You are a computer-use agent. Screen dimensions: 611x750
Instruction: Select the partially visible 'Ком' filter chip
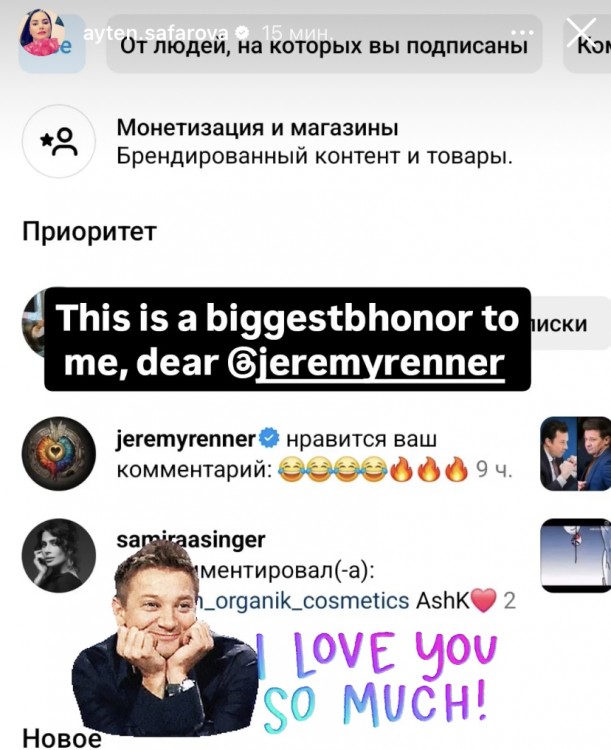(588, 44)
